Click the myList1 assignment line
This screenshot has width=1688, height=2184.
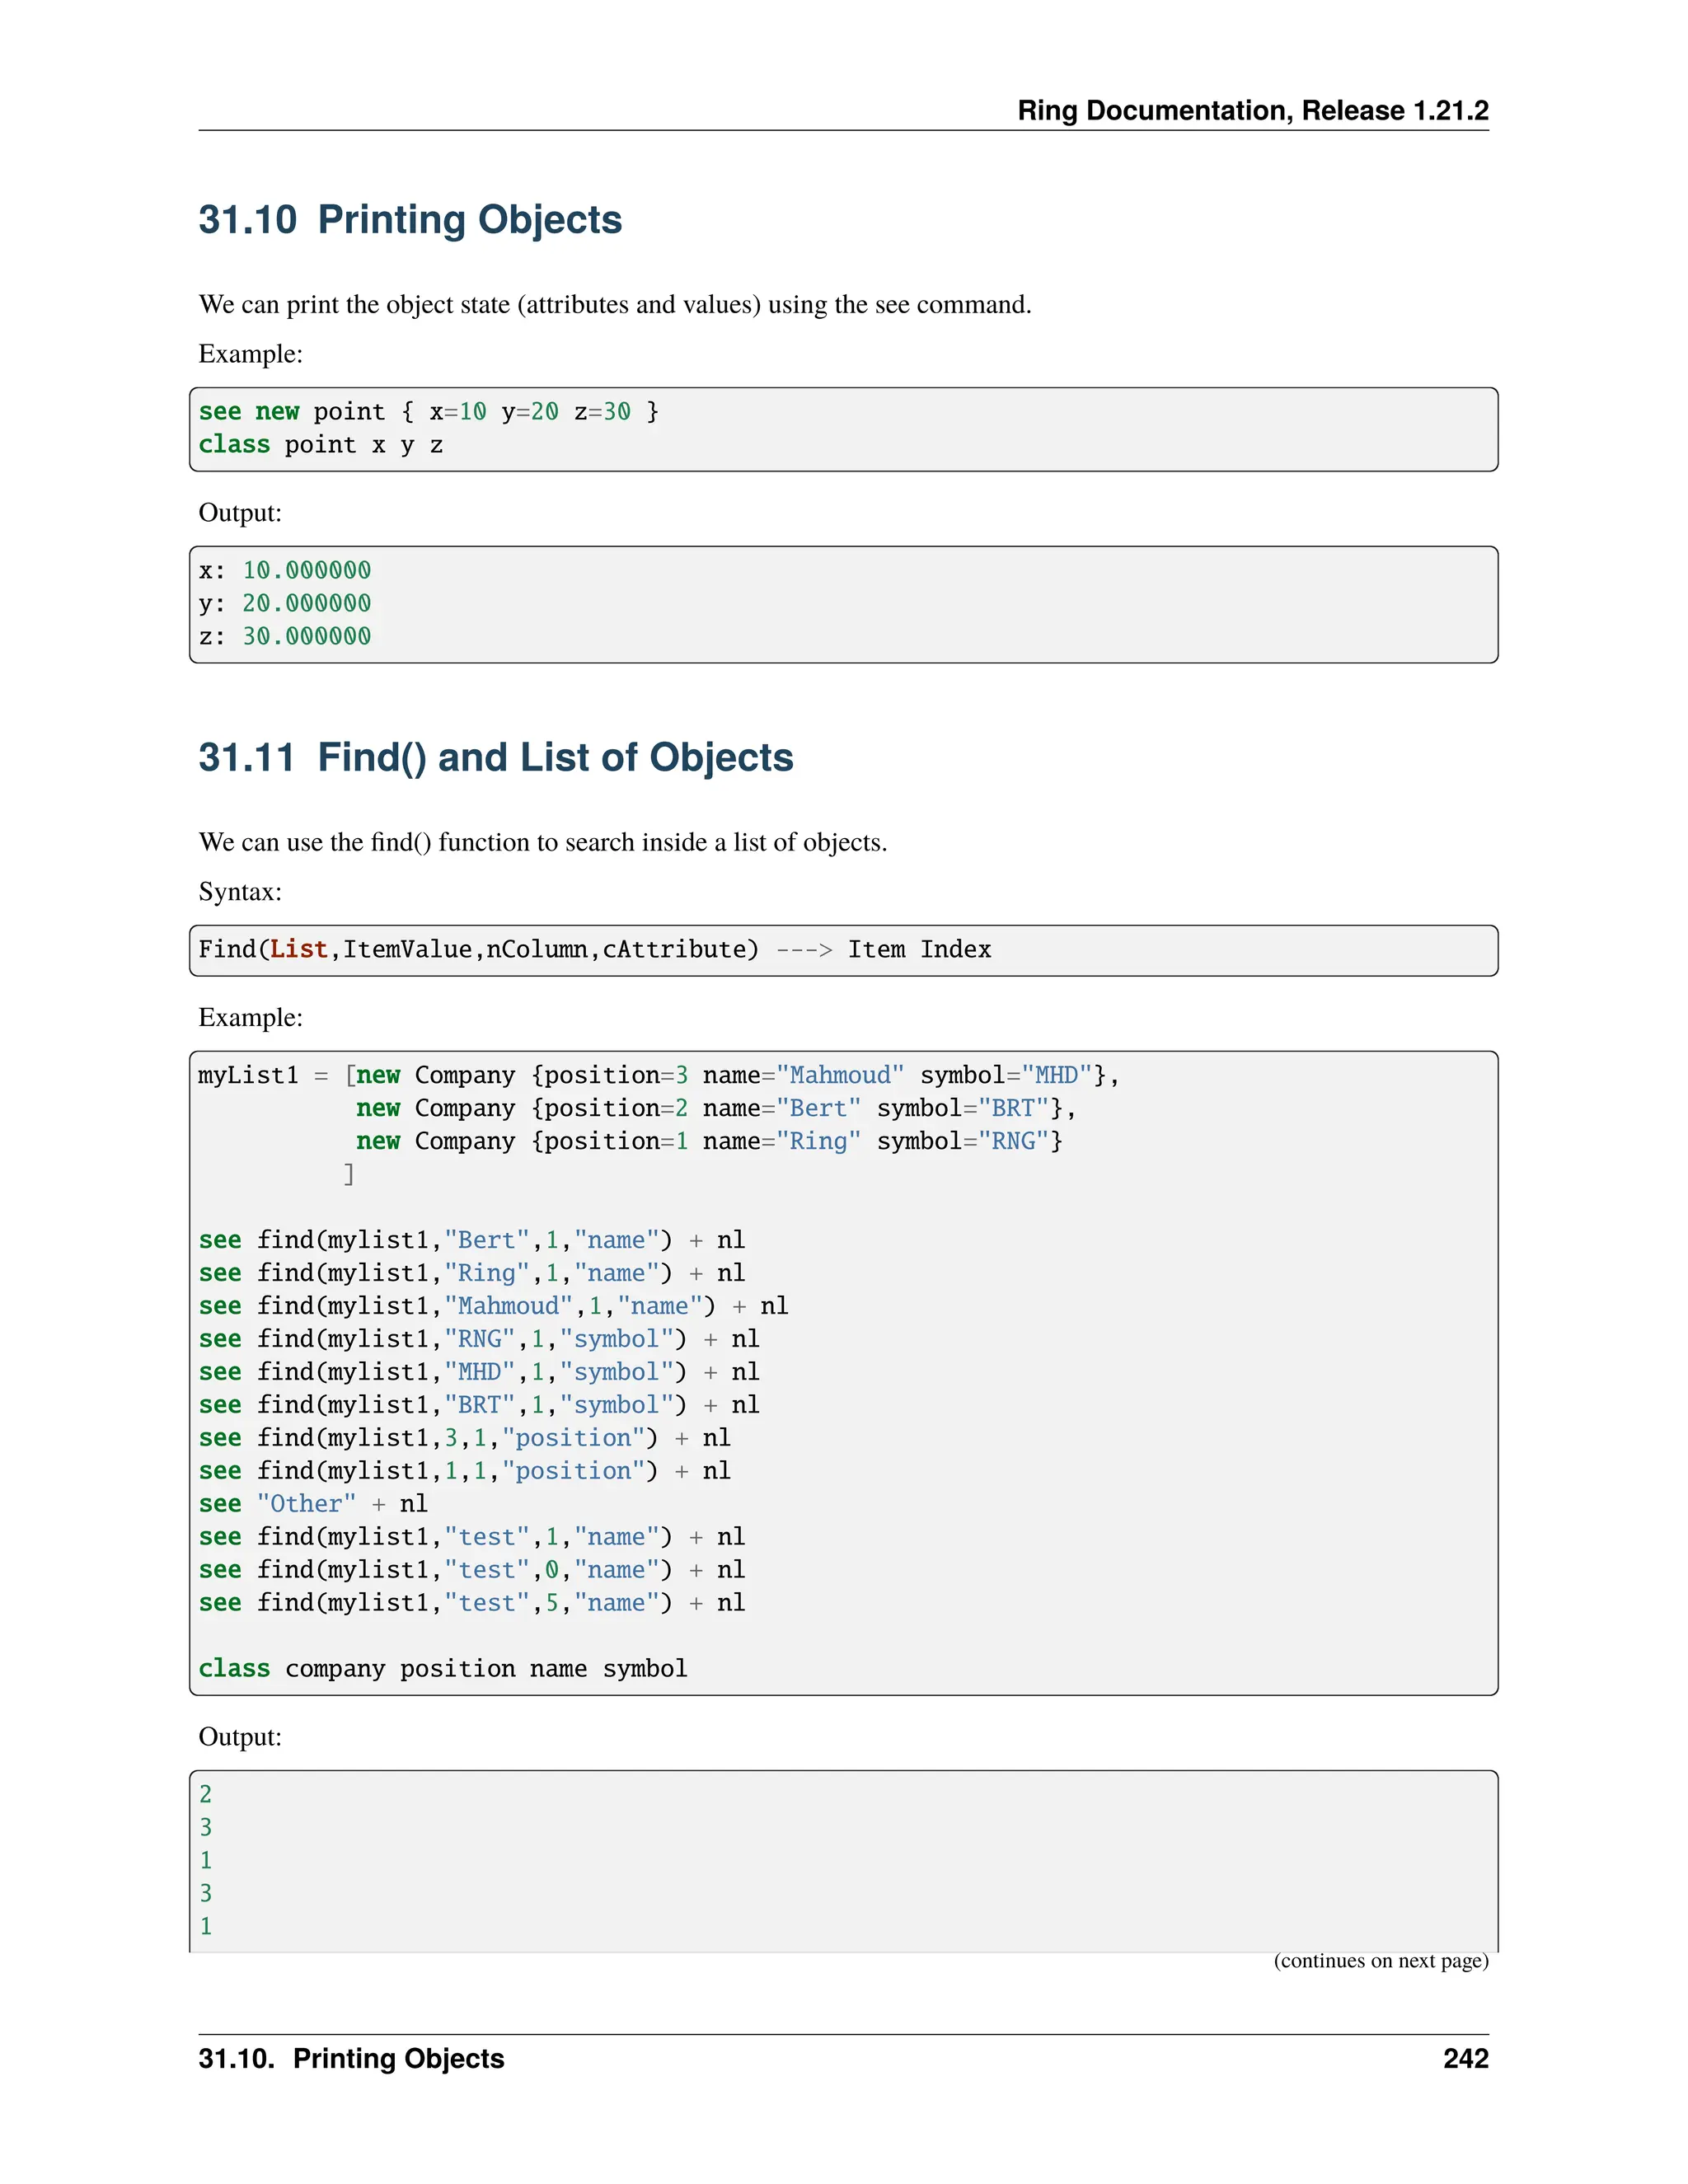tap(658, 1075)
